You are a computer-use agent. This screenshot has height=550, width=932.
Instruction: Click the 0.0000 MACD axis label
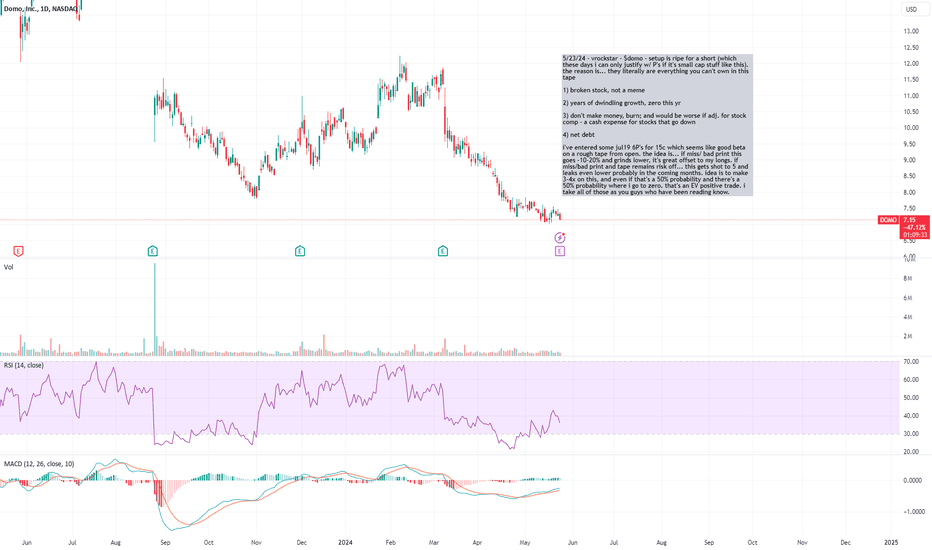tap(914, 480)
